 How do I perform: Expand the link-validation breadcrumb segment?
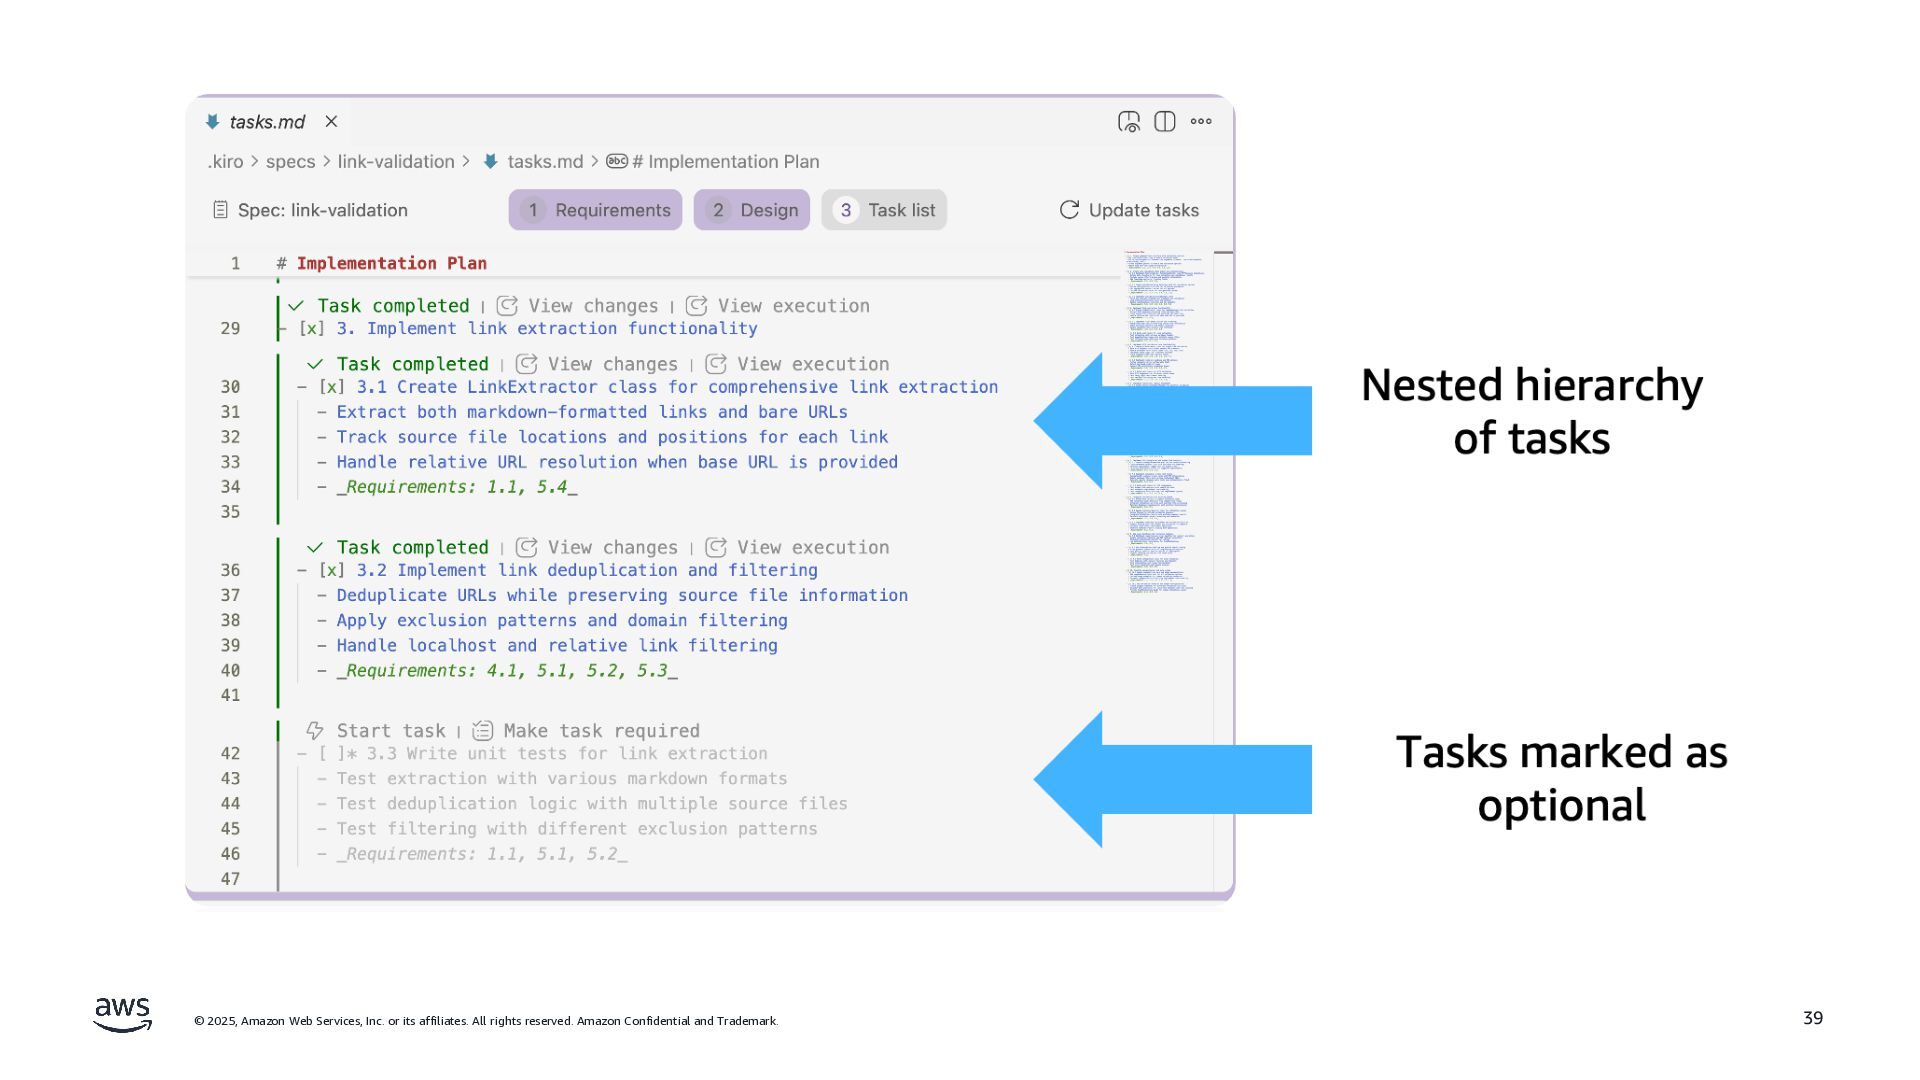point(395,162)
